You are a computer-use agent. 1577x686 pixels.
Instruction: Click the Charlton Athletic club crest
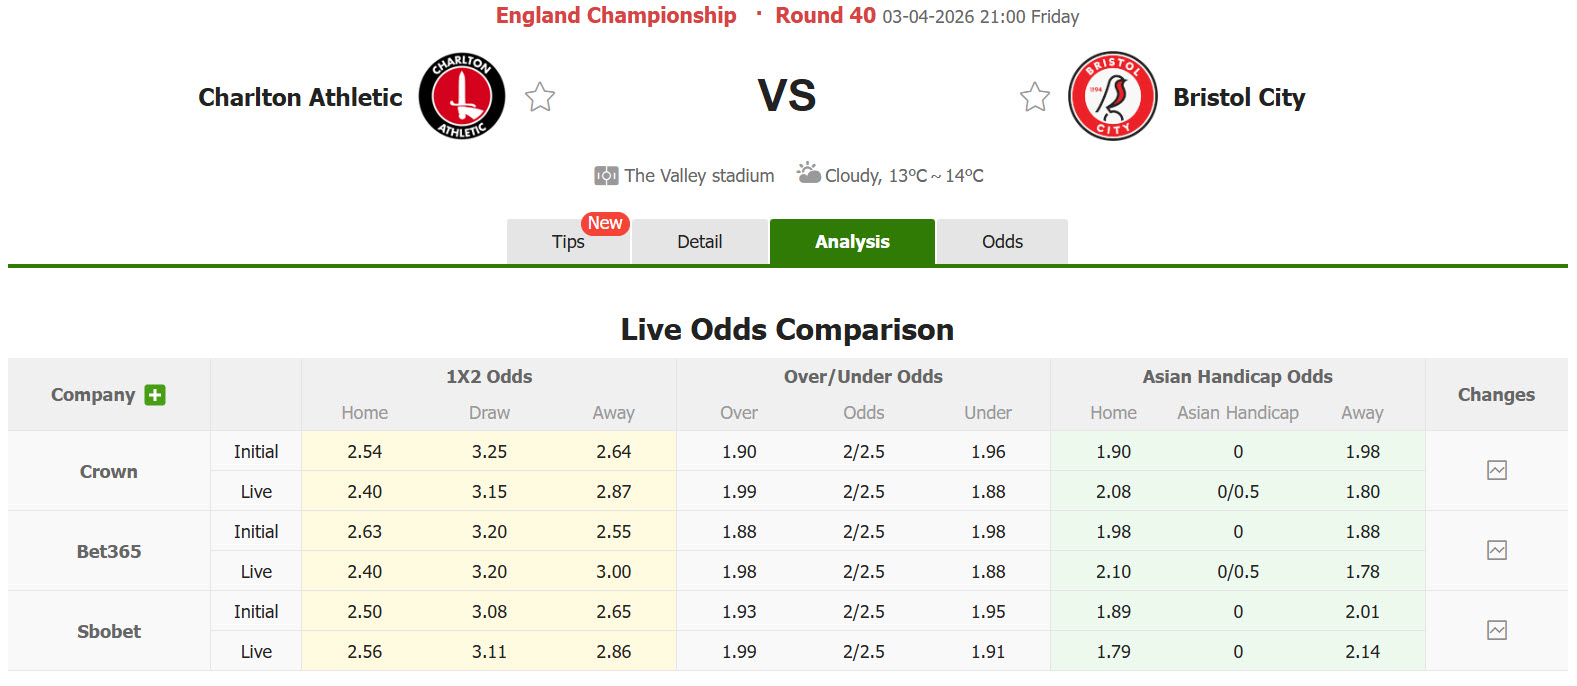461,95
